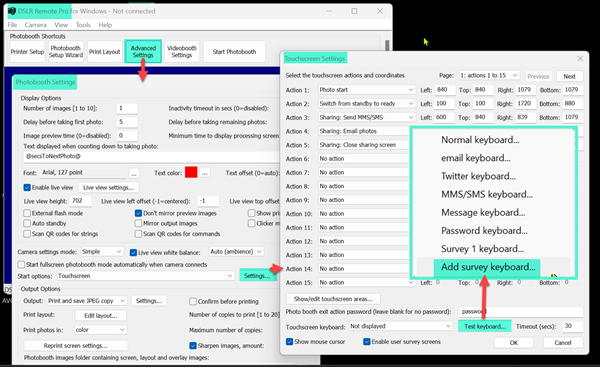Open text color ellipsis button
Screen dimensions: 600x367
205,173
